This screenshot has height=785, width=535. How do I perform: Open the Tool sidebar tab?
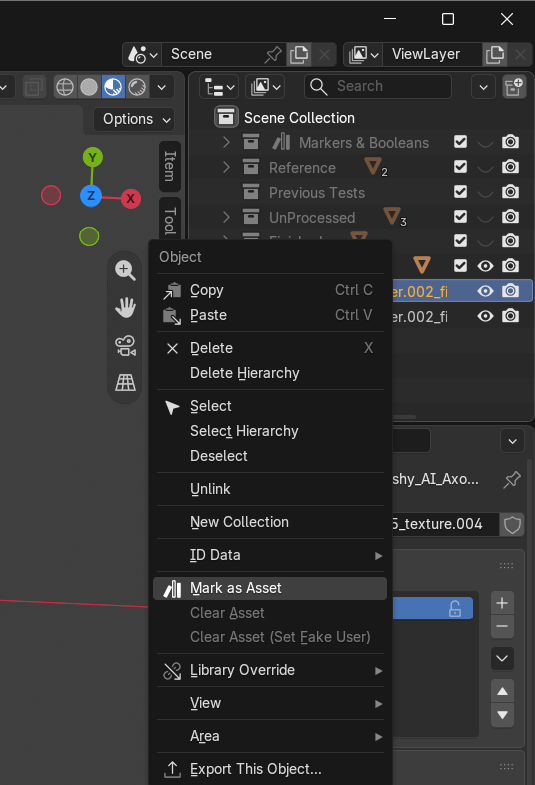[170, 220]
